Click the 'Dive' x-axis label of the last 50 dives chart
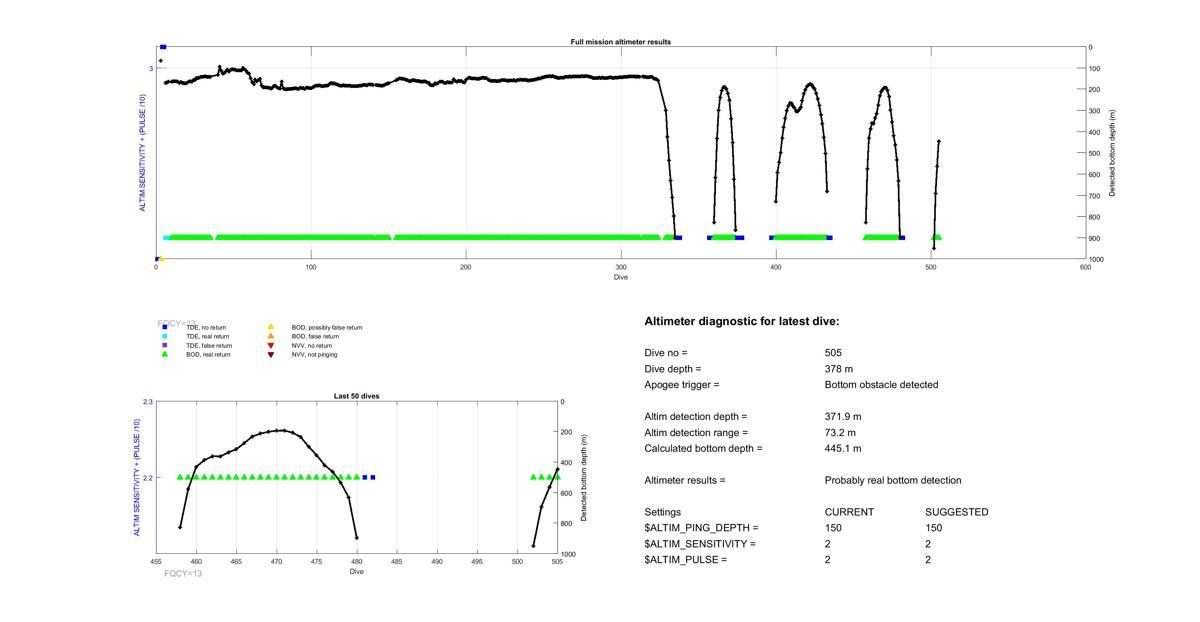 coord(356,572)
